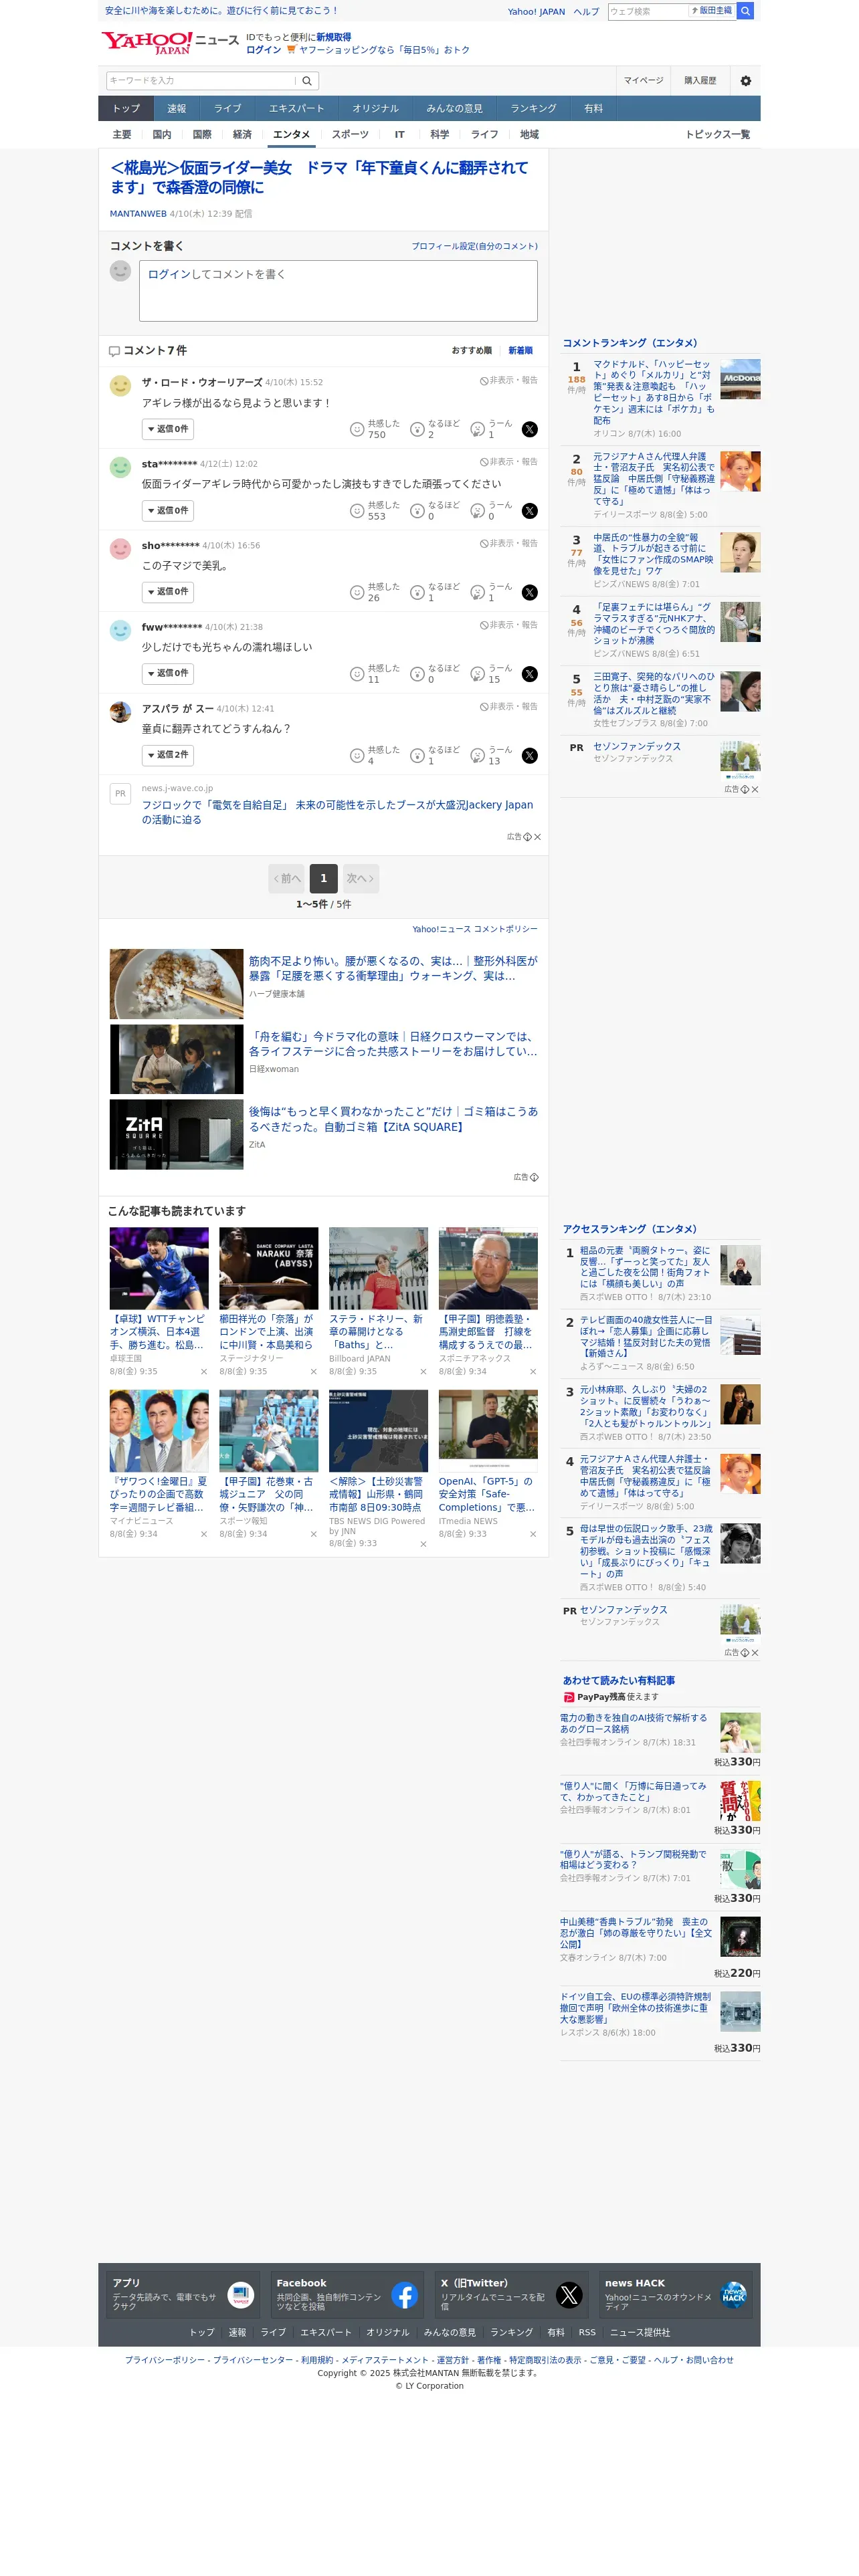Open the X (旧Twitter) icon in the footer
The image size is (859, 2576).
(569, 2296)
